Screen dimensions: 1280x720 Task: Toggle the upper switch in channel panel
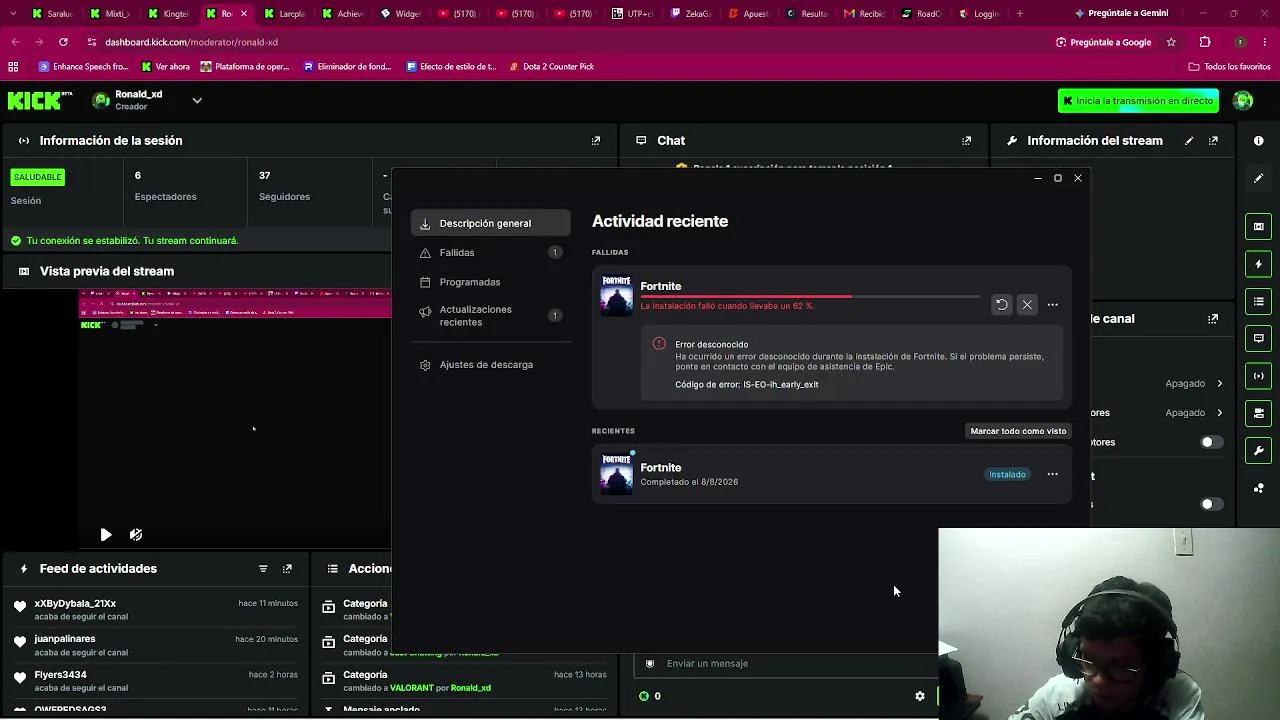(x=1211, y=442)
